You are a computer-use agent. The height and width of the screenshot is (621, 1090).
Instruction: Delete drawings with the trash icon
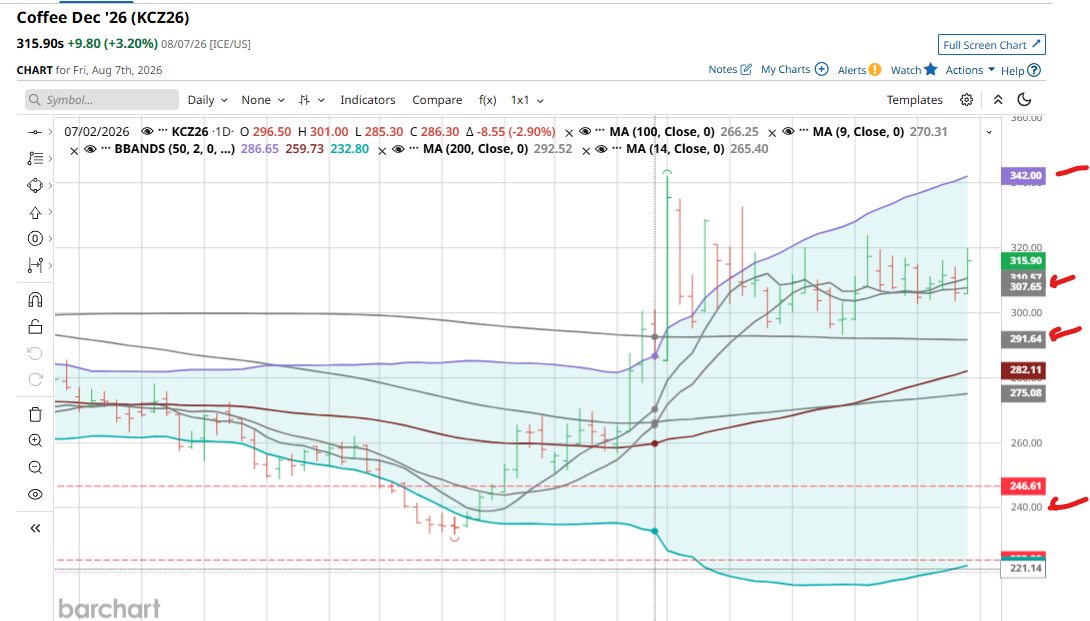click(x=35, y=414)
